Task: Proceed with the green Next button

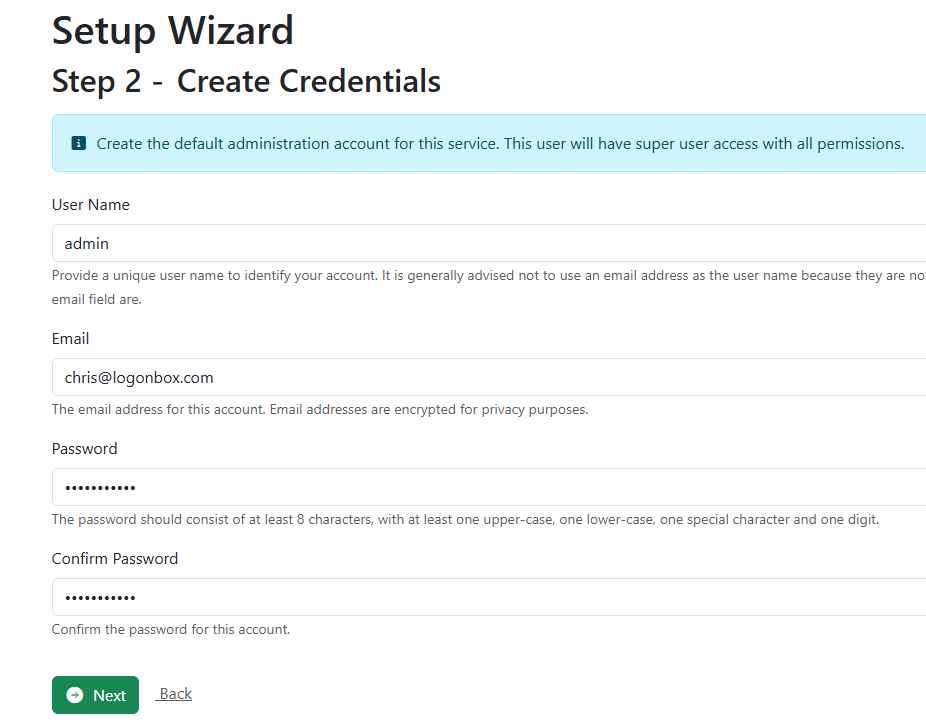Action: (95, 695)
